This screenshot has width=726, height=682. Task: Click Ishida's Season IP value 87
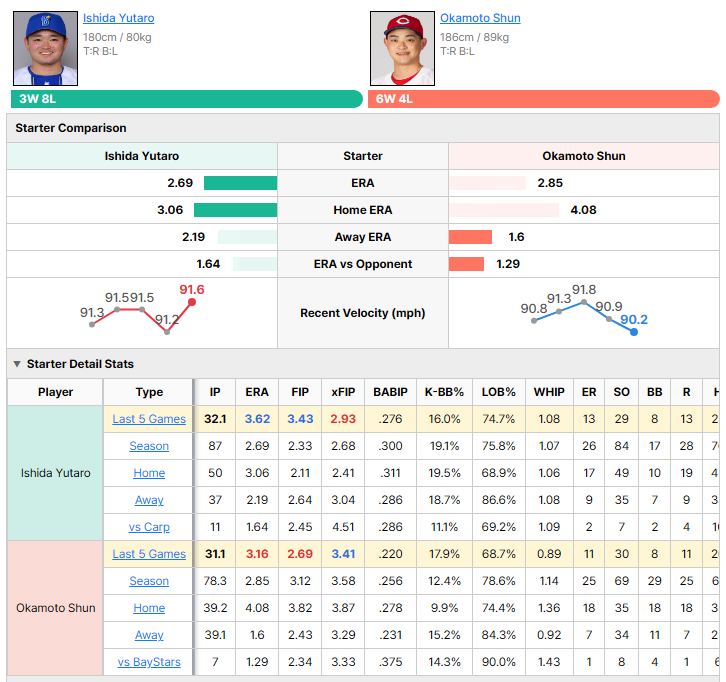click(x=215, y=446)
